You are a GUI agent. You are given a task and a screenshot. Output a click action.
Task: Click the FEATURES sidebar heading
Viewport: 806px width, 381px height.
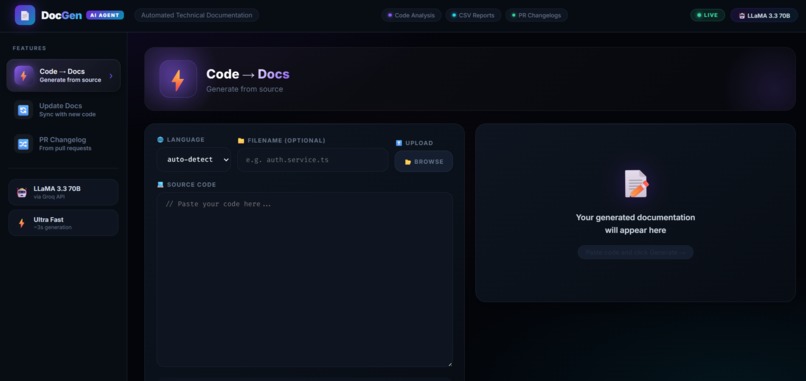coord(29,48)
